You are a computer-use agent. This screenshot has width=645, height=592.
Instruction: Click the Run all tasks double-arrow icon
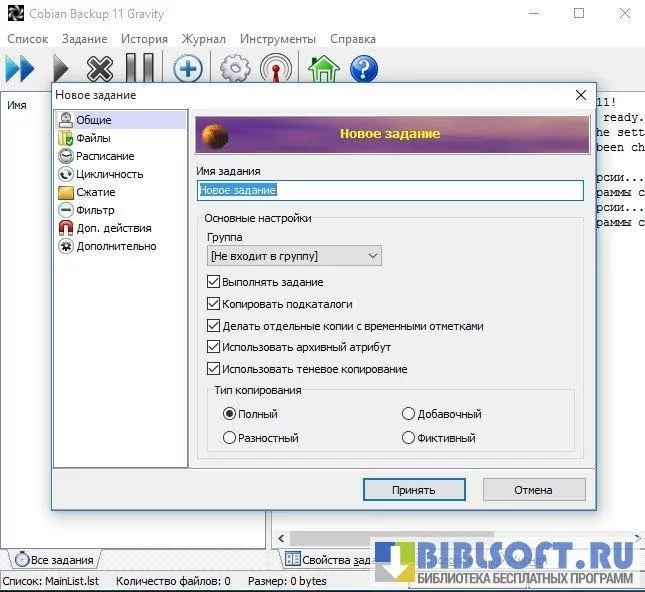click(20, 69)
